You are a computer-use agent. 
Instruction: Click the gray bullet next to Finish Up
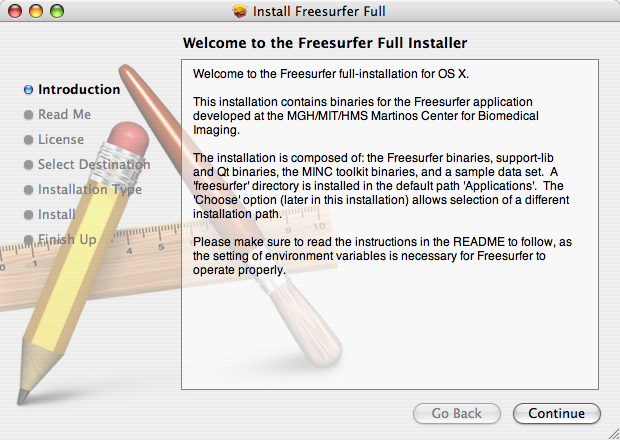click(x=28, y=240)
